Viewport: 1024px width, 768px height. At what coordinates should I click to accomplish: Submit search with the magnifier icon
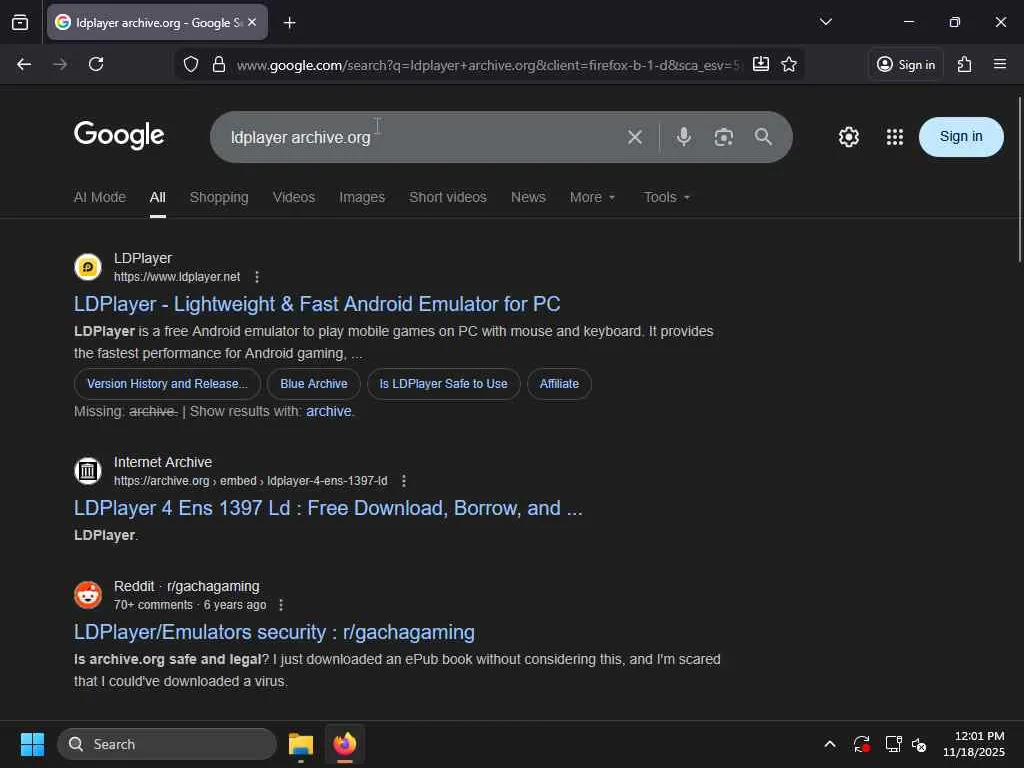point(763,136)
